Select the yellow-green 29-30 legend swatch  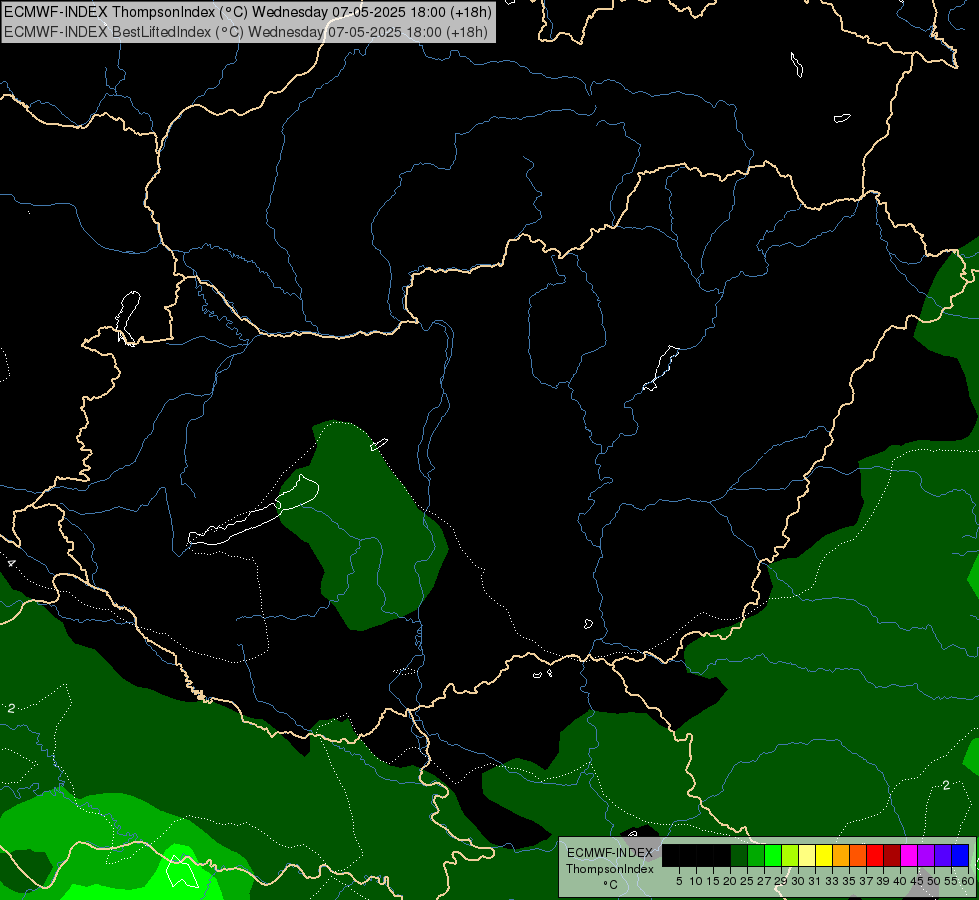790,855
